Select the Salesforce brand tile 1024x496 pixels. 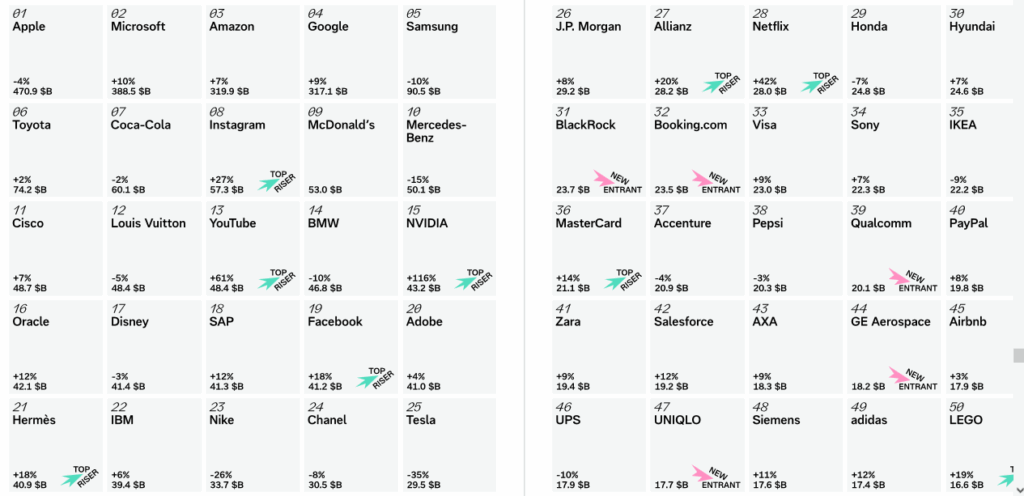(696, 346)
